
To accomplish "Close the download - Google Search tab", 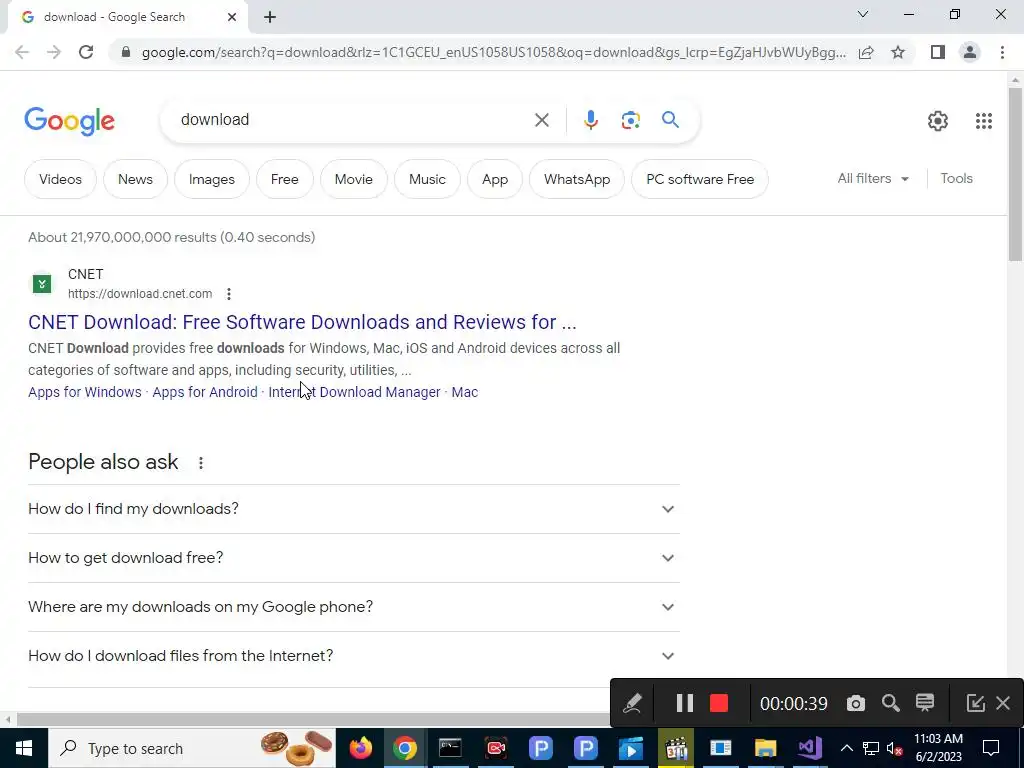I will [232, 17].
